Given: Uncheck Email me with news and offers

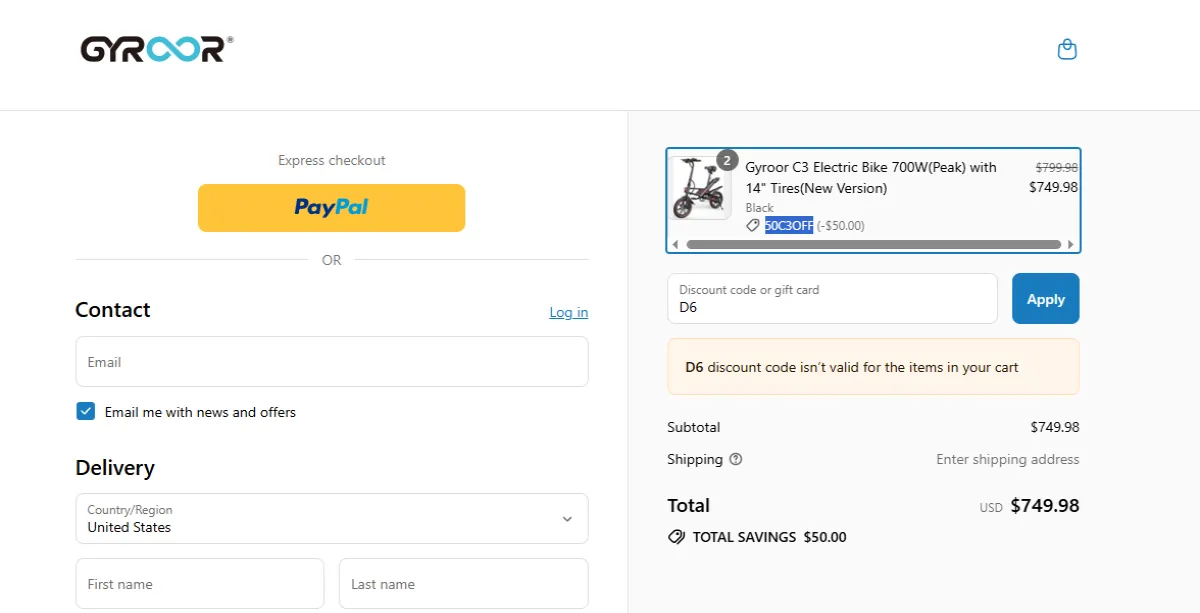Looking at the screenshot, I should pos(85,410).
